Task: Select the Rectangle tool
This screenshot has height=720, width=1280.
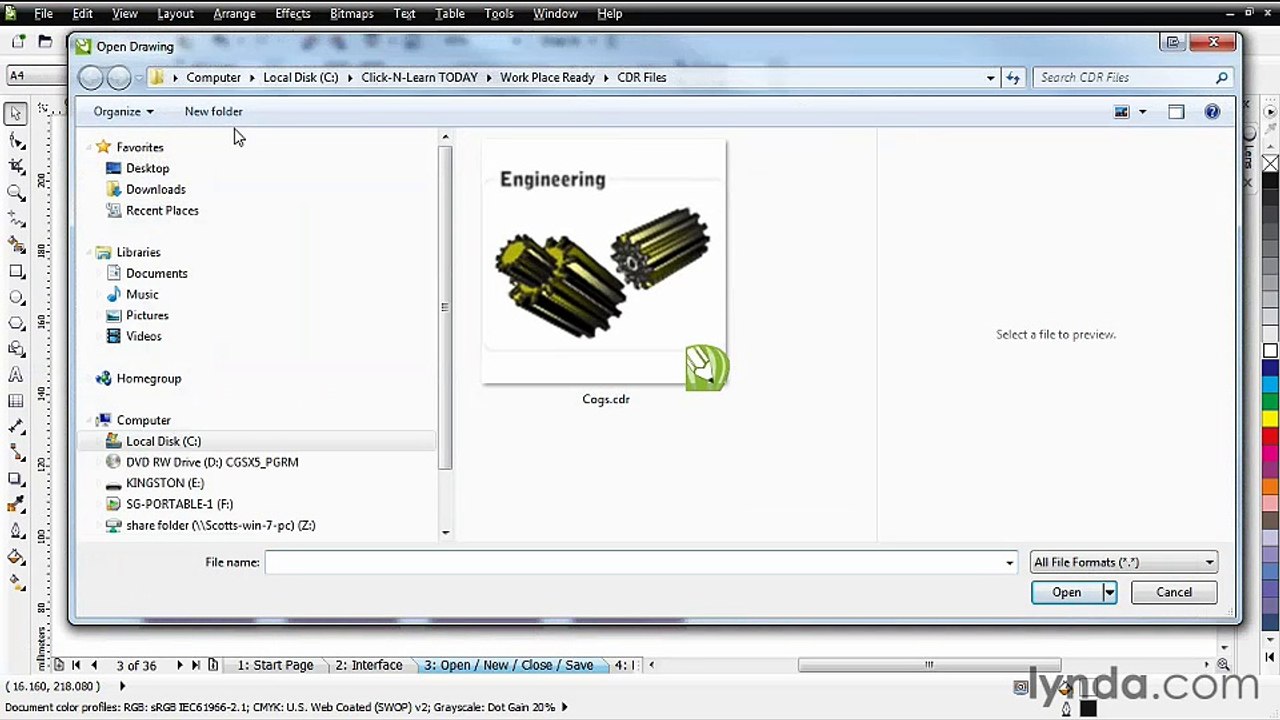Action: point(16,271)
